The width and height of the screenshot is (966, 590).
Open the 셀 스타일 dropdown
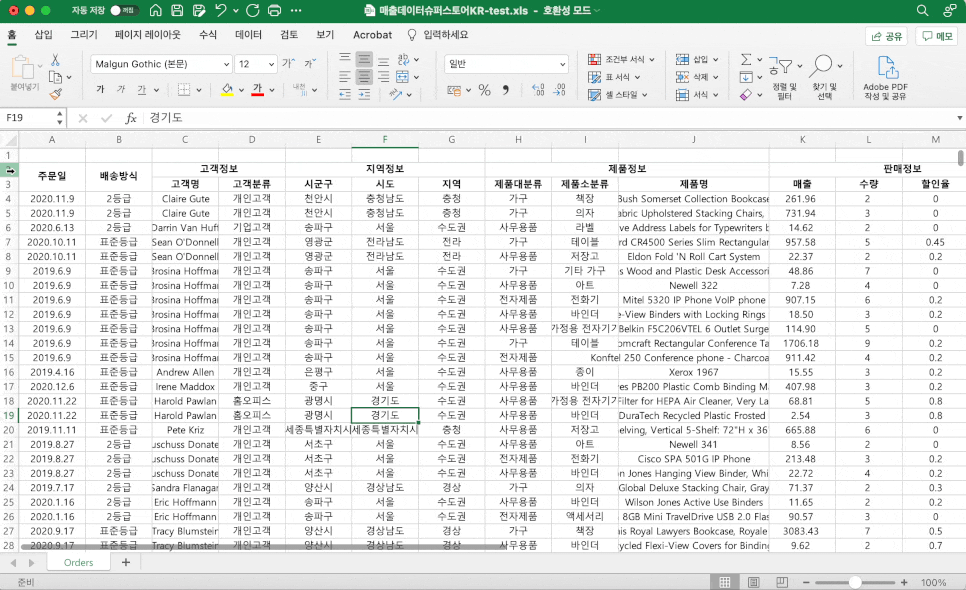tap(617, 95)
